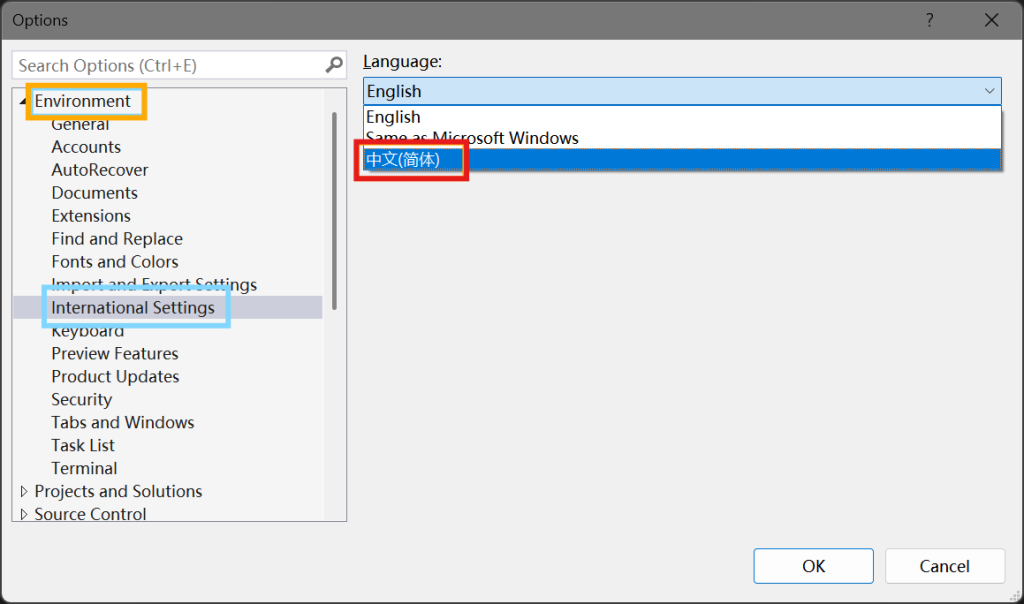Select the Fonts and Colors page
Viewport: 1024px width, 604px height.
[x=114, y=261]
